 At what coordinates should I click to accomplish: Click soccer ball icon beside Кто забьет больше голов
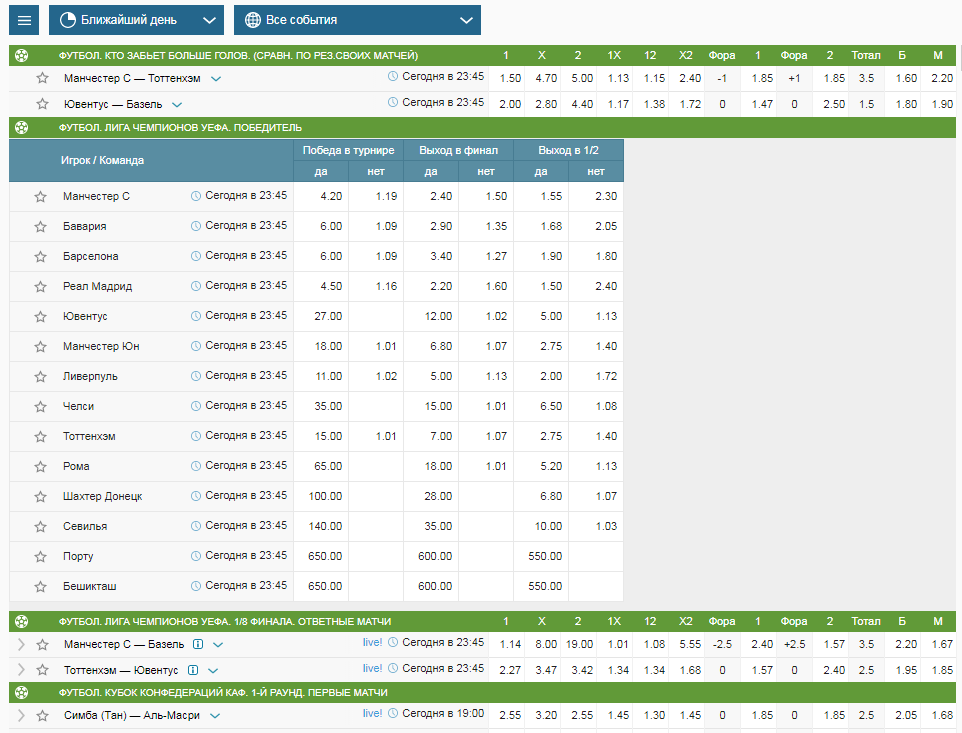pyautogui.click(x=22, y=56)
